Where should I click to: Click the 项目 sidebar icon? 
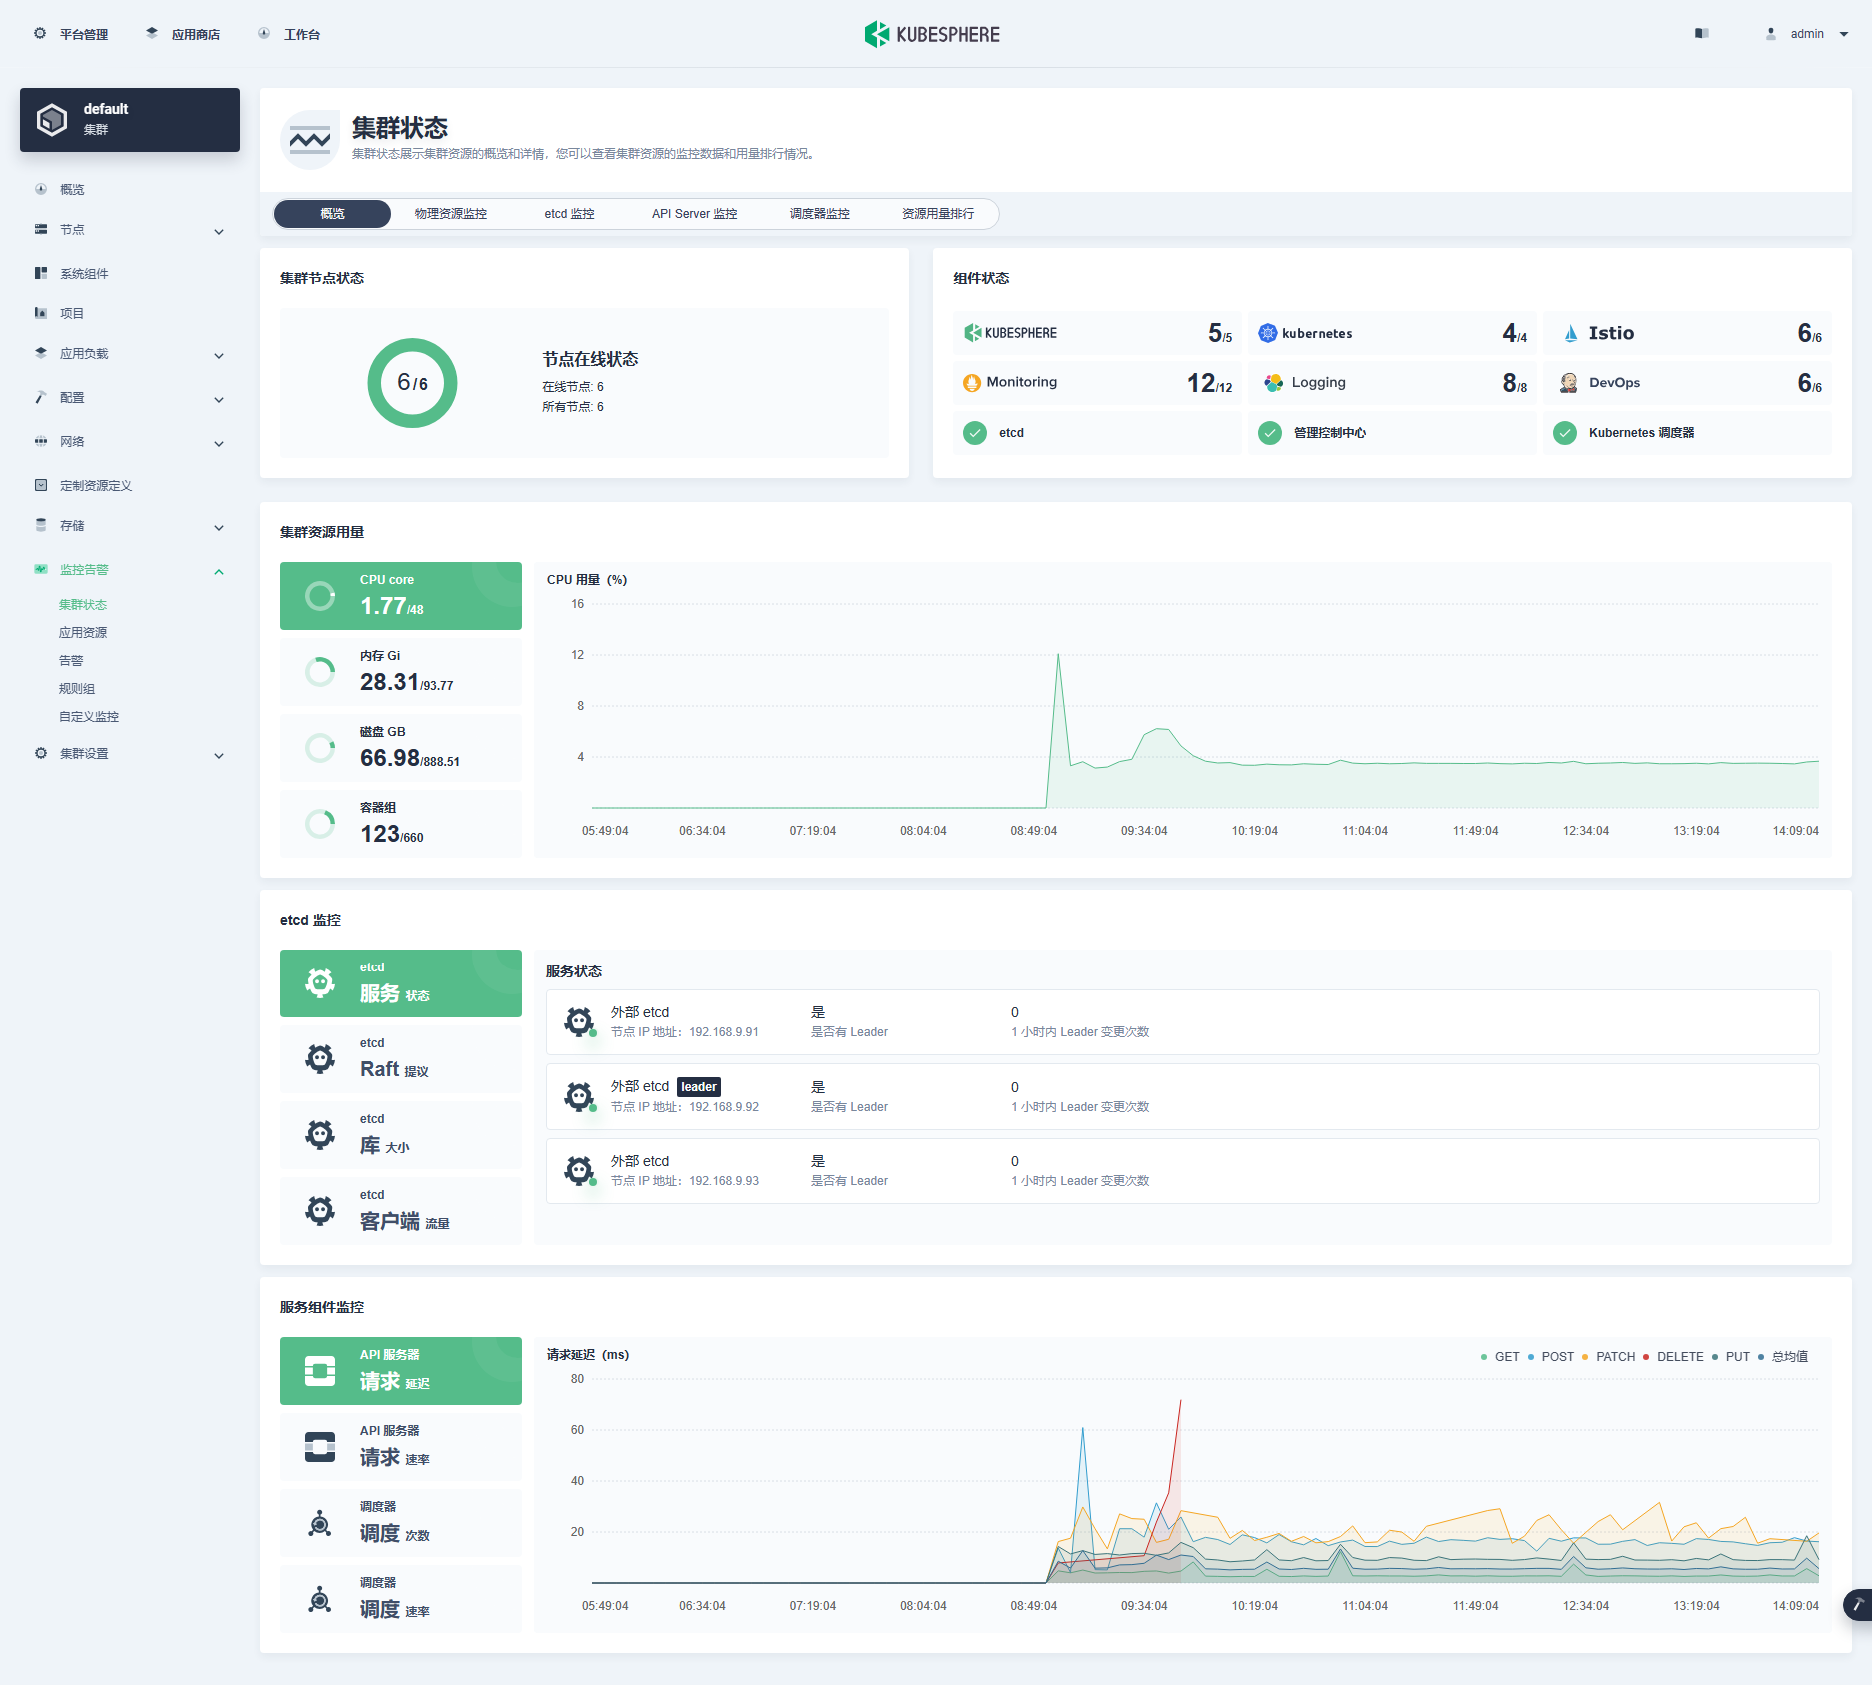[41, 313]
